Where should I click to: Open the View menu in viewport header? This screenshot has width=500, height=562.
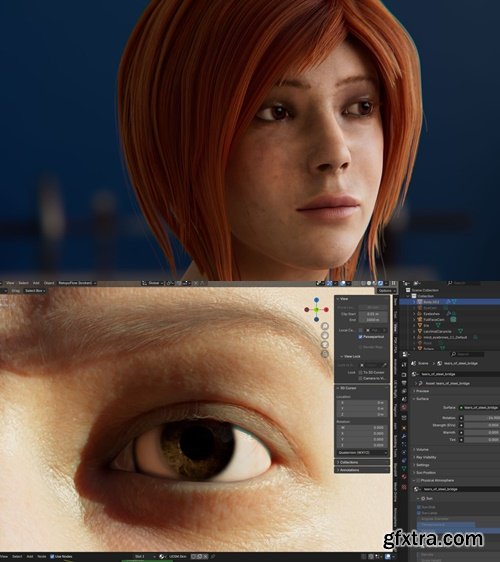point(10,283)
